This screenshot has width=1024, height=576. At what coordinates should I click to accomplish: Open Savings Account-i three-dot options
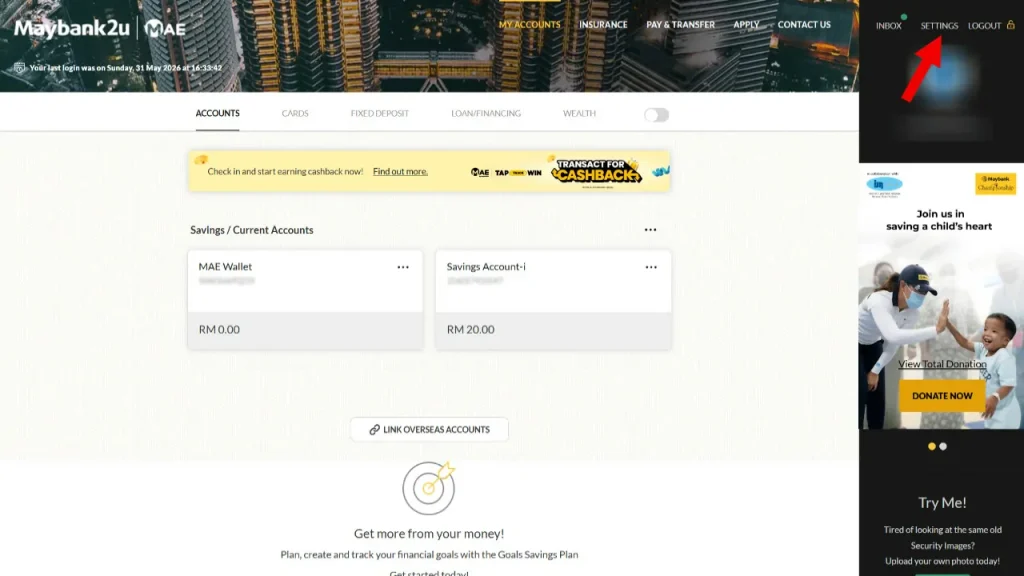click(651, 267)
